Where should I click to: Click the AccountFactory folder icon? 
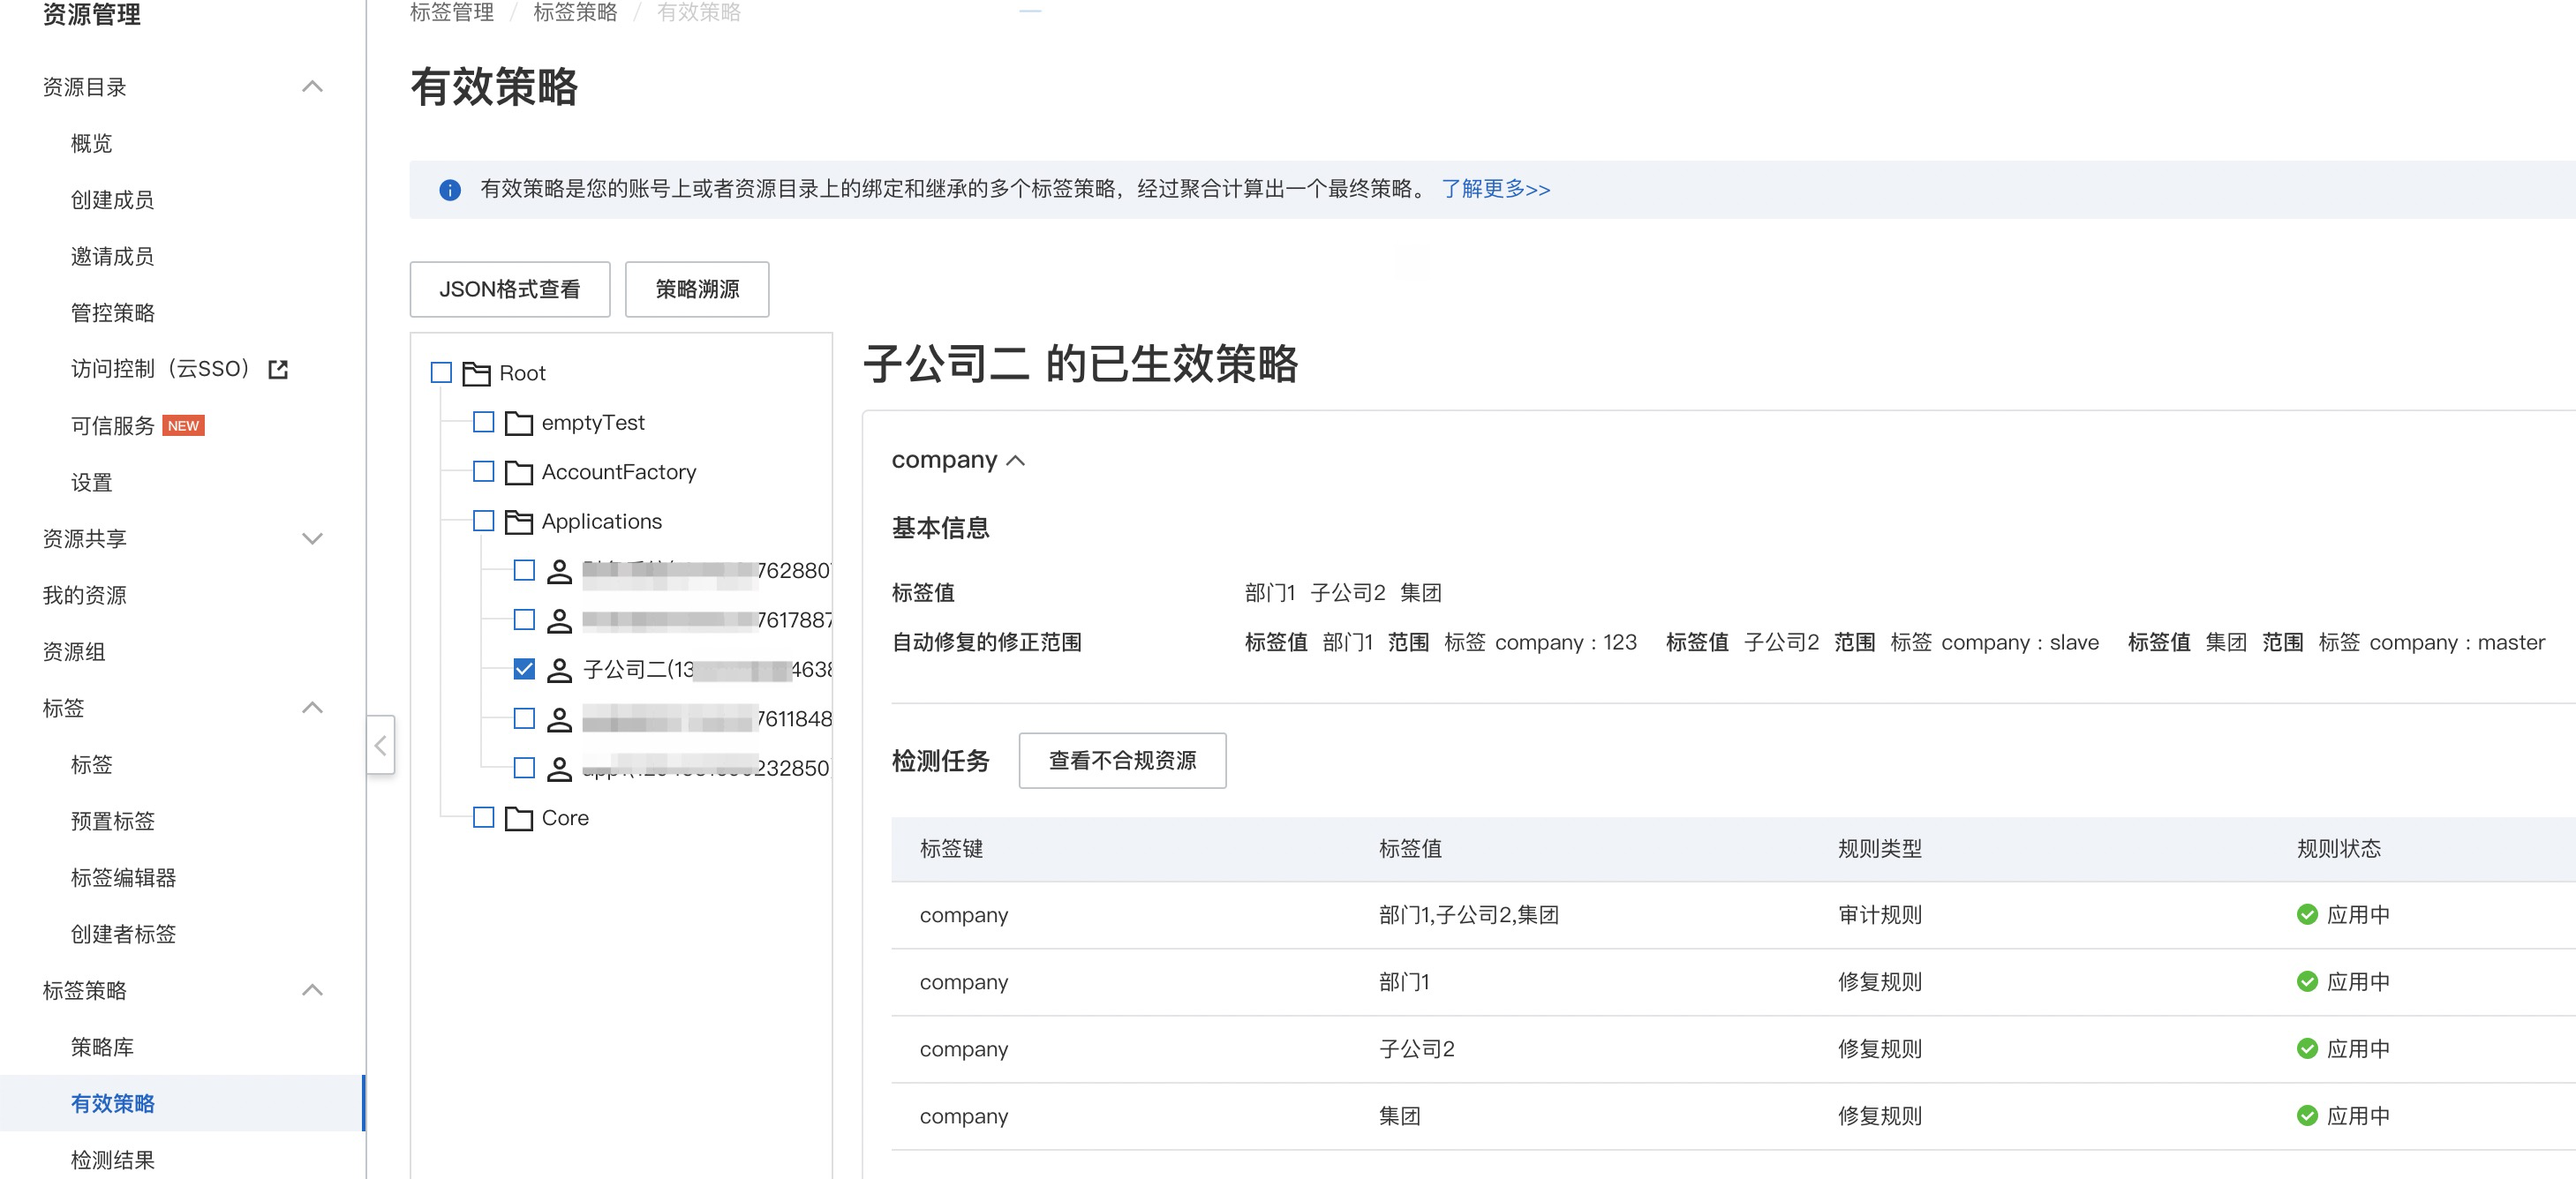[x=518, y=472]
